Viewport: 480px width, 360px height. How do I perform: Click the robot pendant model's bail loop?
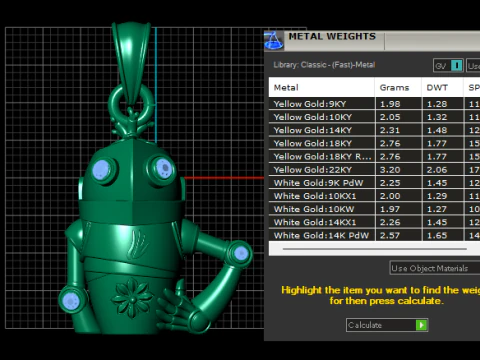[132, 63]
